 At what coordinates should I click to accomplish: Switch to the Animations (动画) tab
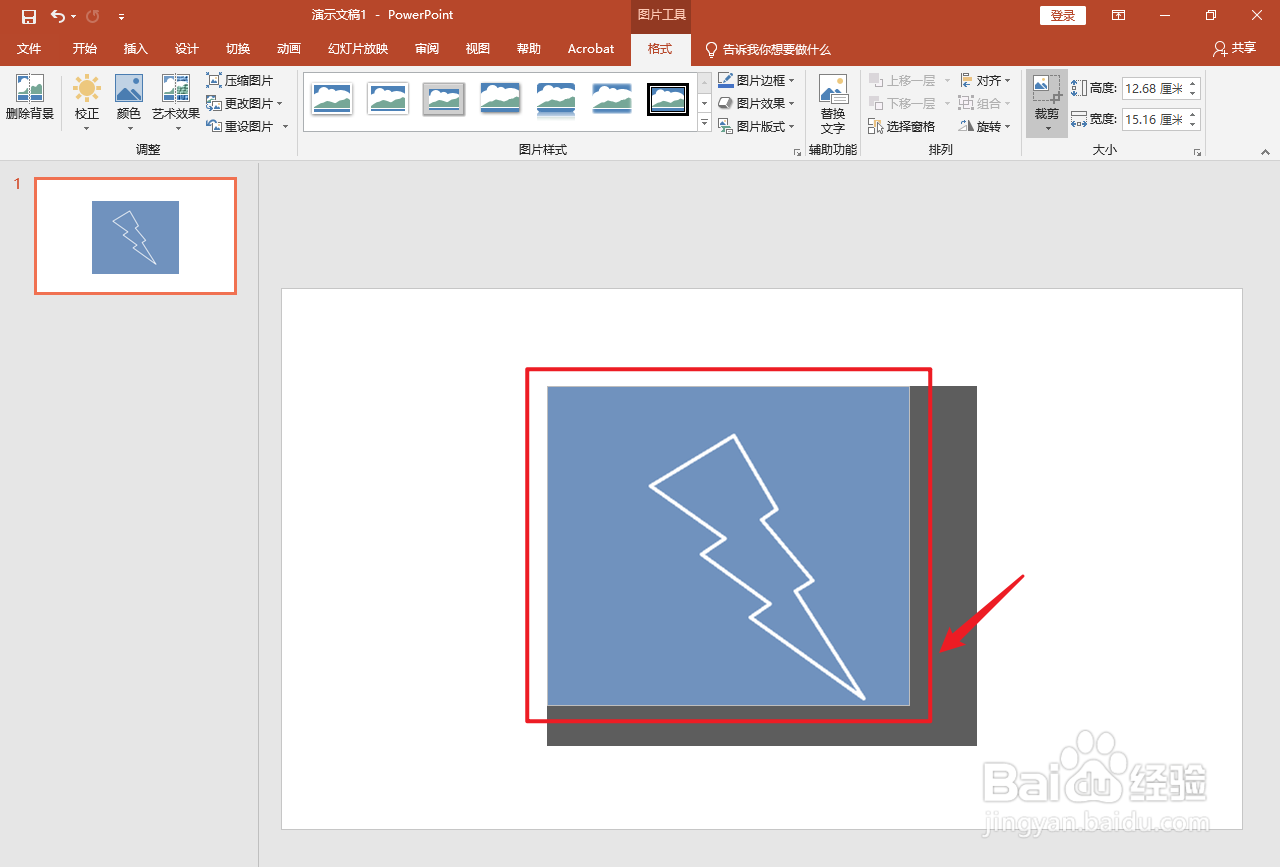pos(289,49)
